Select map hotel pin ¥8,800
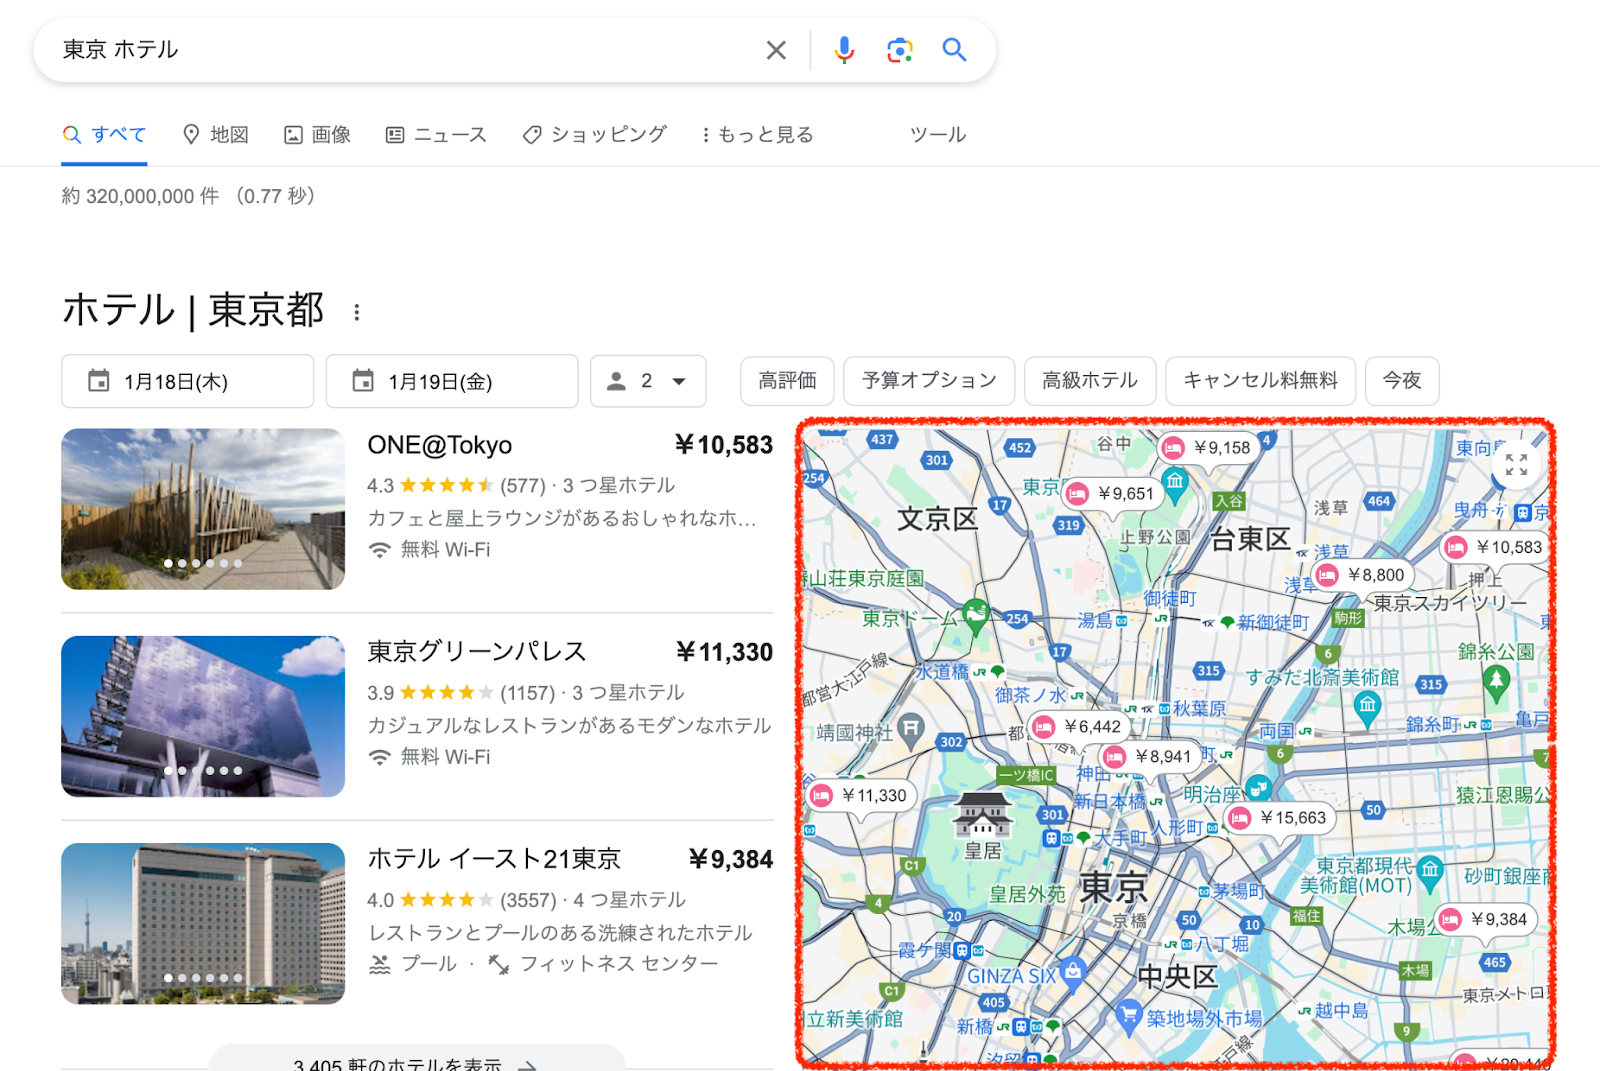This screenshot has height=1071, width=1600. 1363,575
